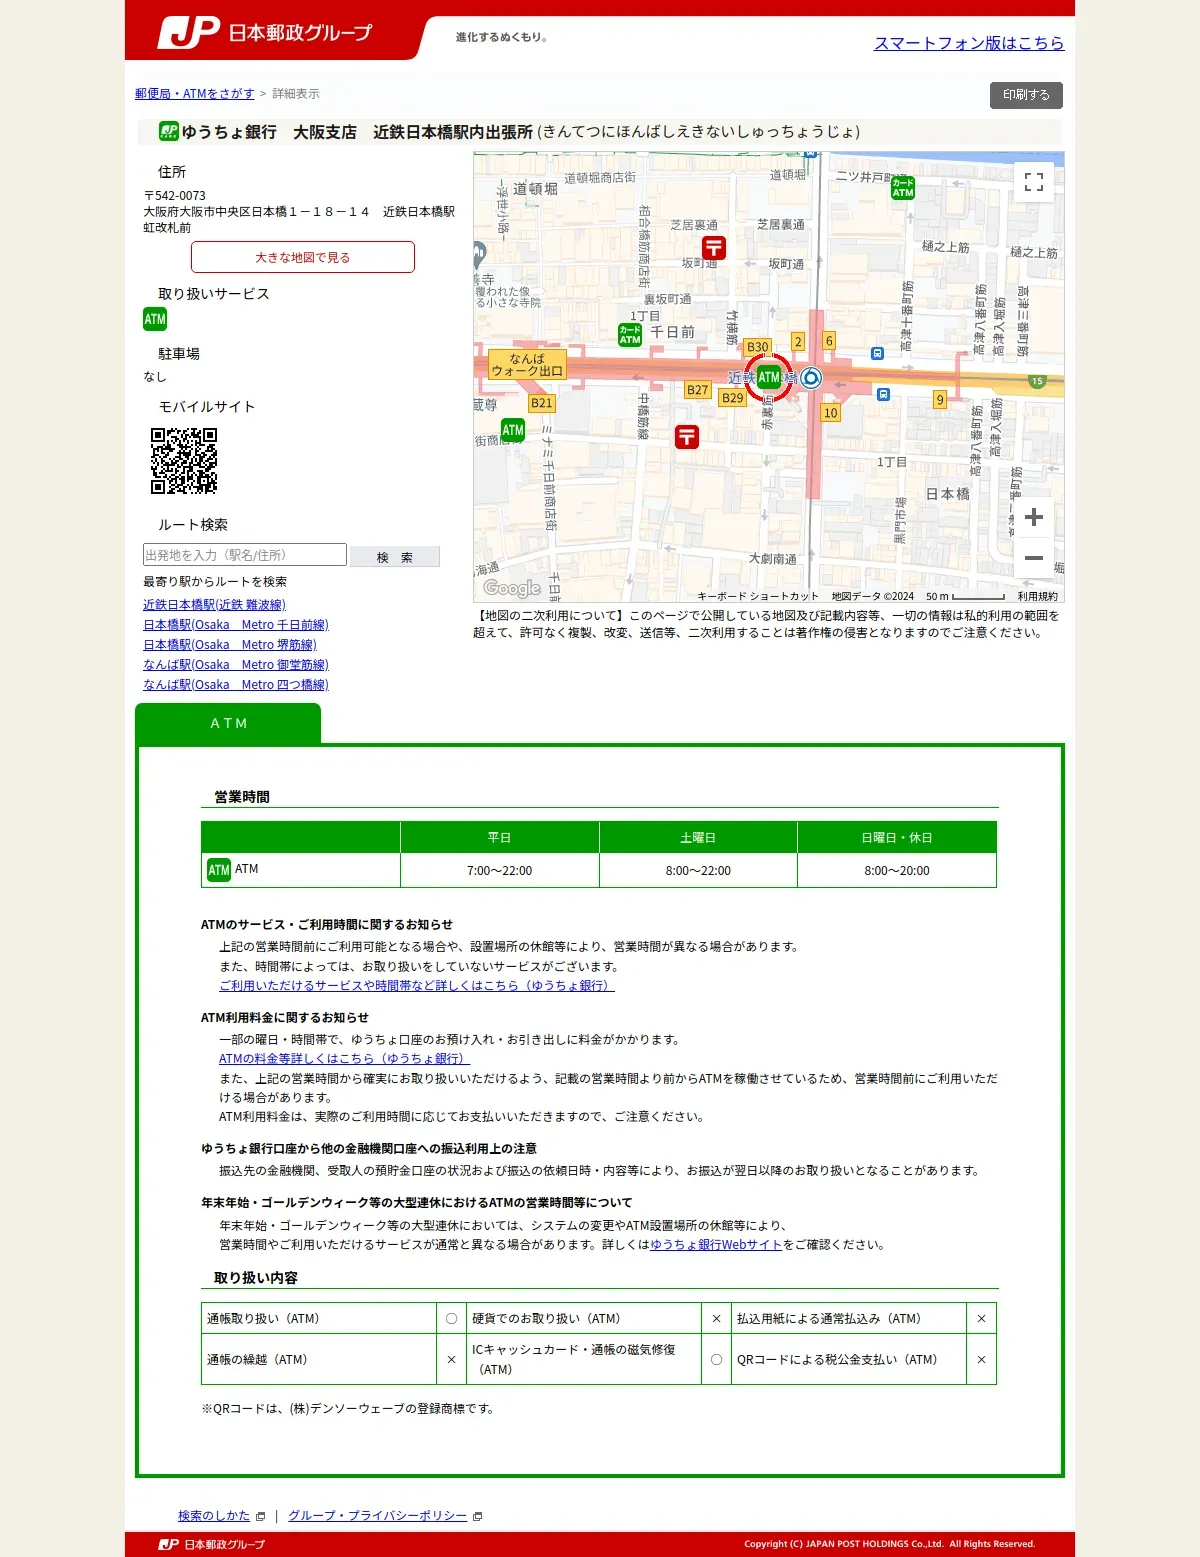Click Saturday hours 8:00～22:00 cell
The height and width of the screenshot is (1557, 1200).
pos(698,870)
